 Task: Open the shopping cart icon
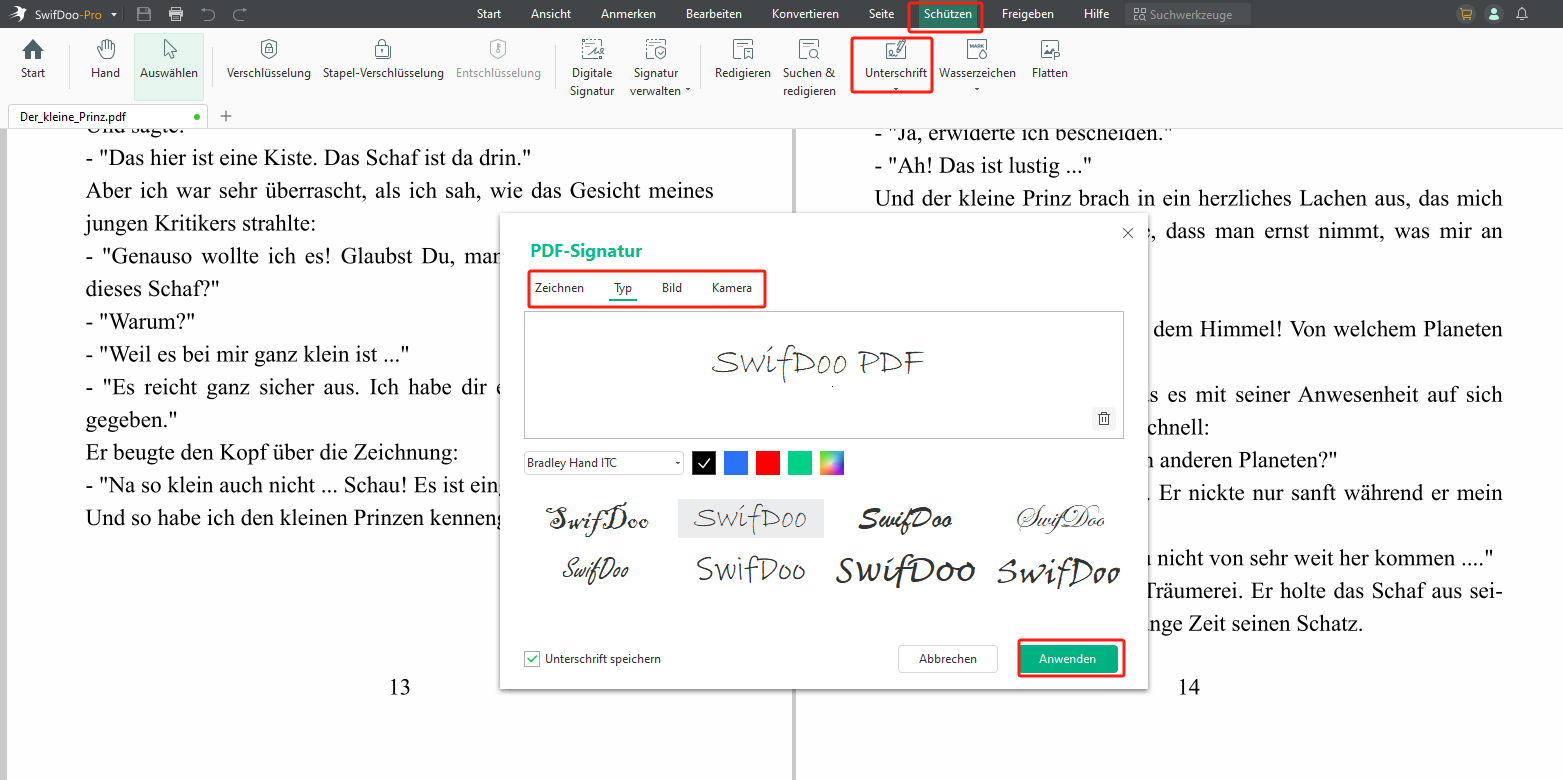1466,14
